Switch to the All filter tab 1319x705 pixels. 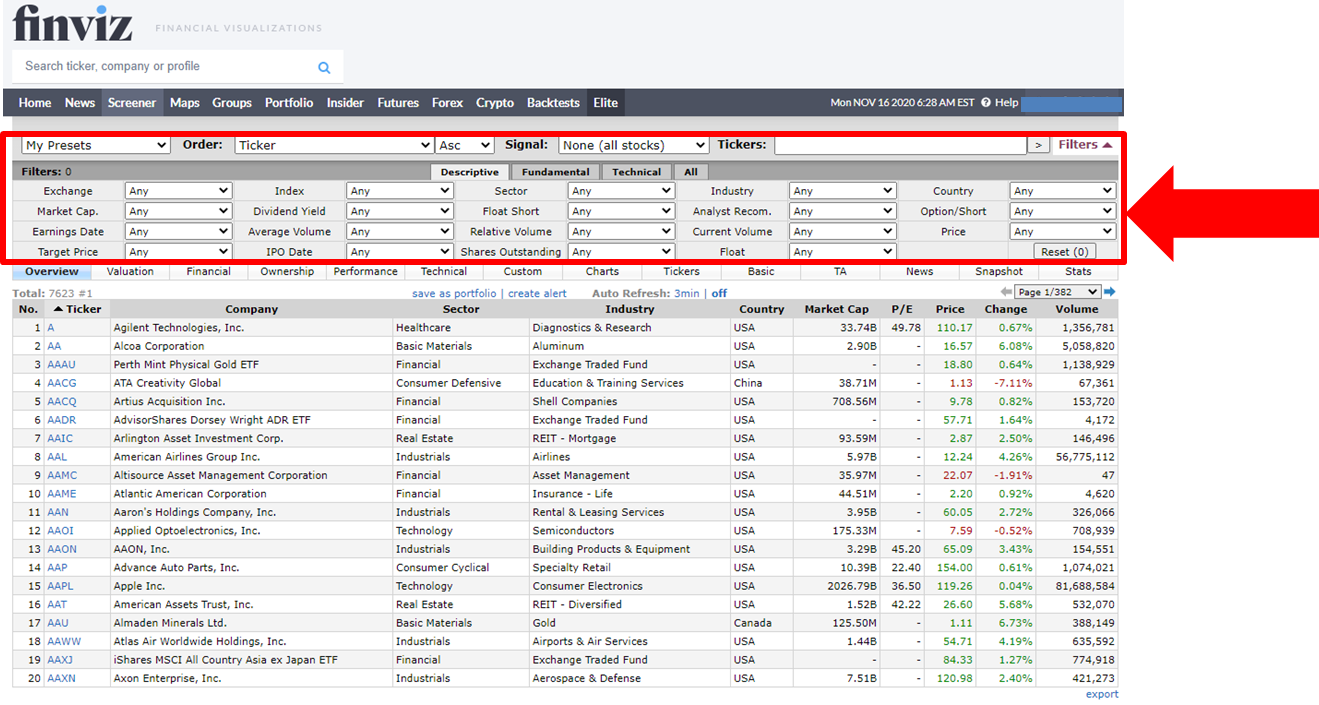pos(690,172)
